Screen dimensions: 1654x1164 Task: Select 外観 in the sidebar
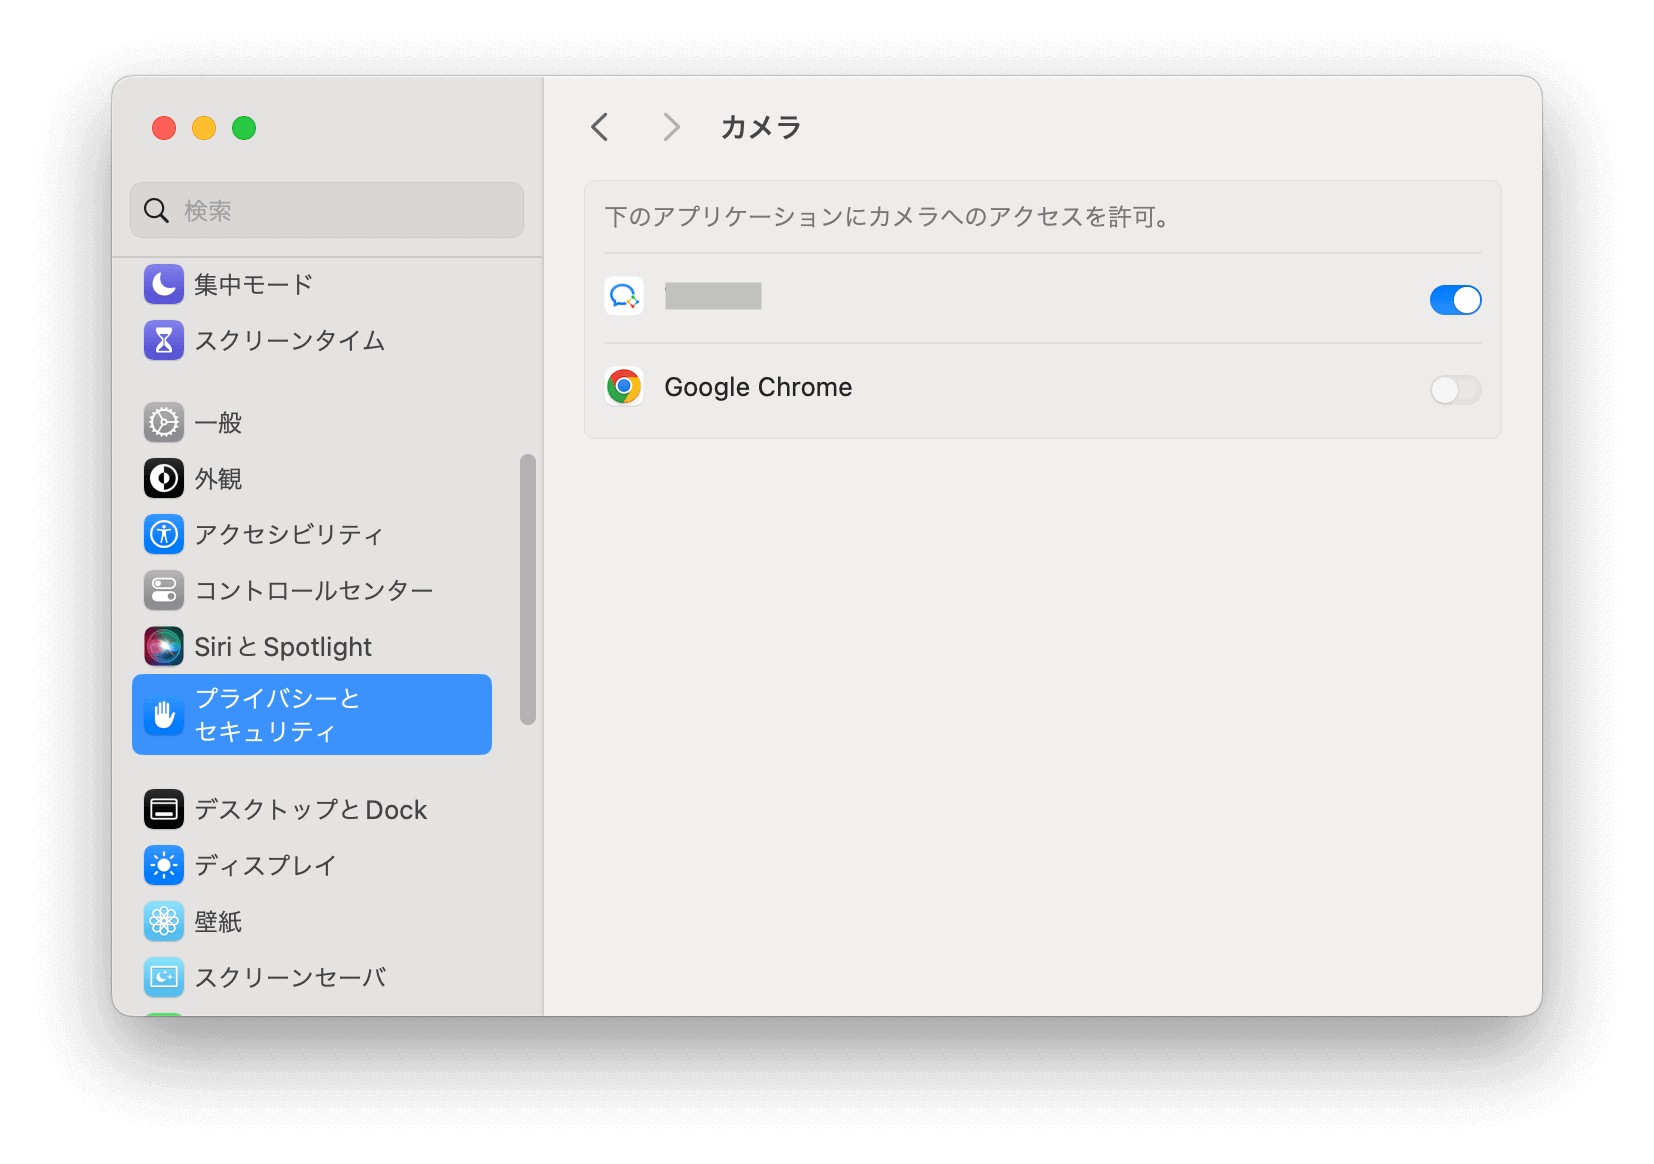pos(312,479)
